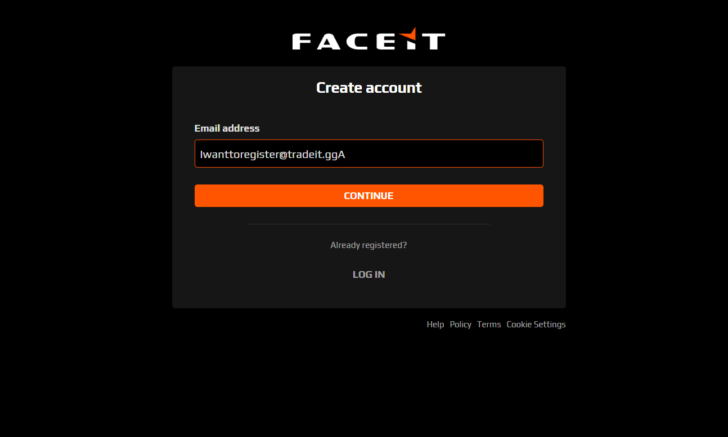
Task: Click 'Iwanttoregister' text in the email field
Action: (x=239, y=155)
